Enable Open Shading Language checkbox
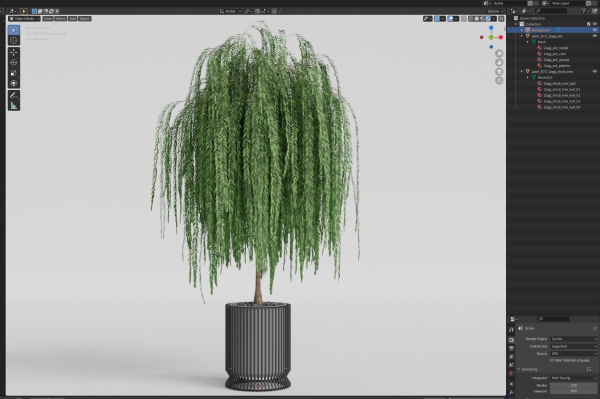600x399 pixels. pos(552,360)
